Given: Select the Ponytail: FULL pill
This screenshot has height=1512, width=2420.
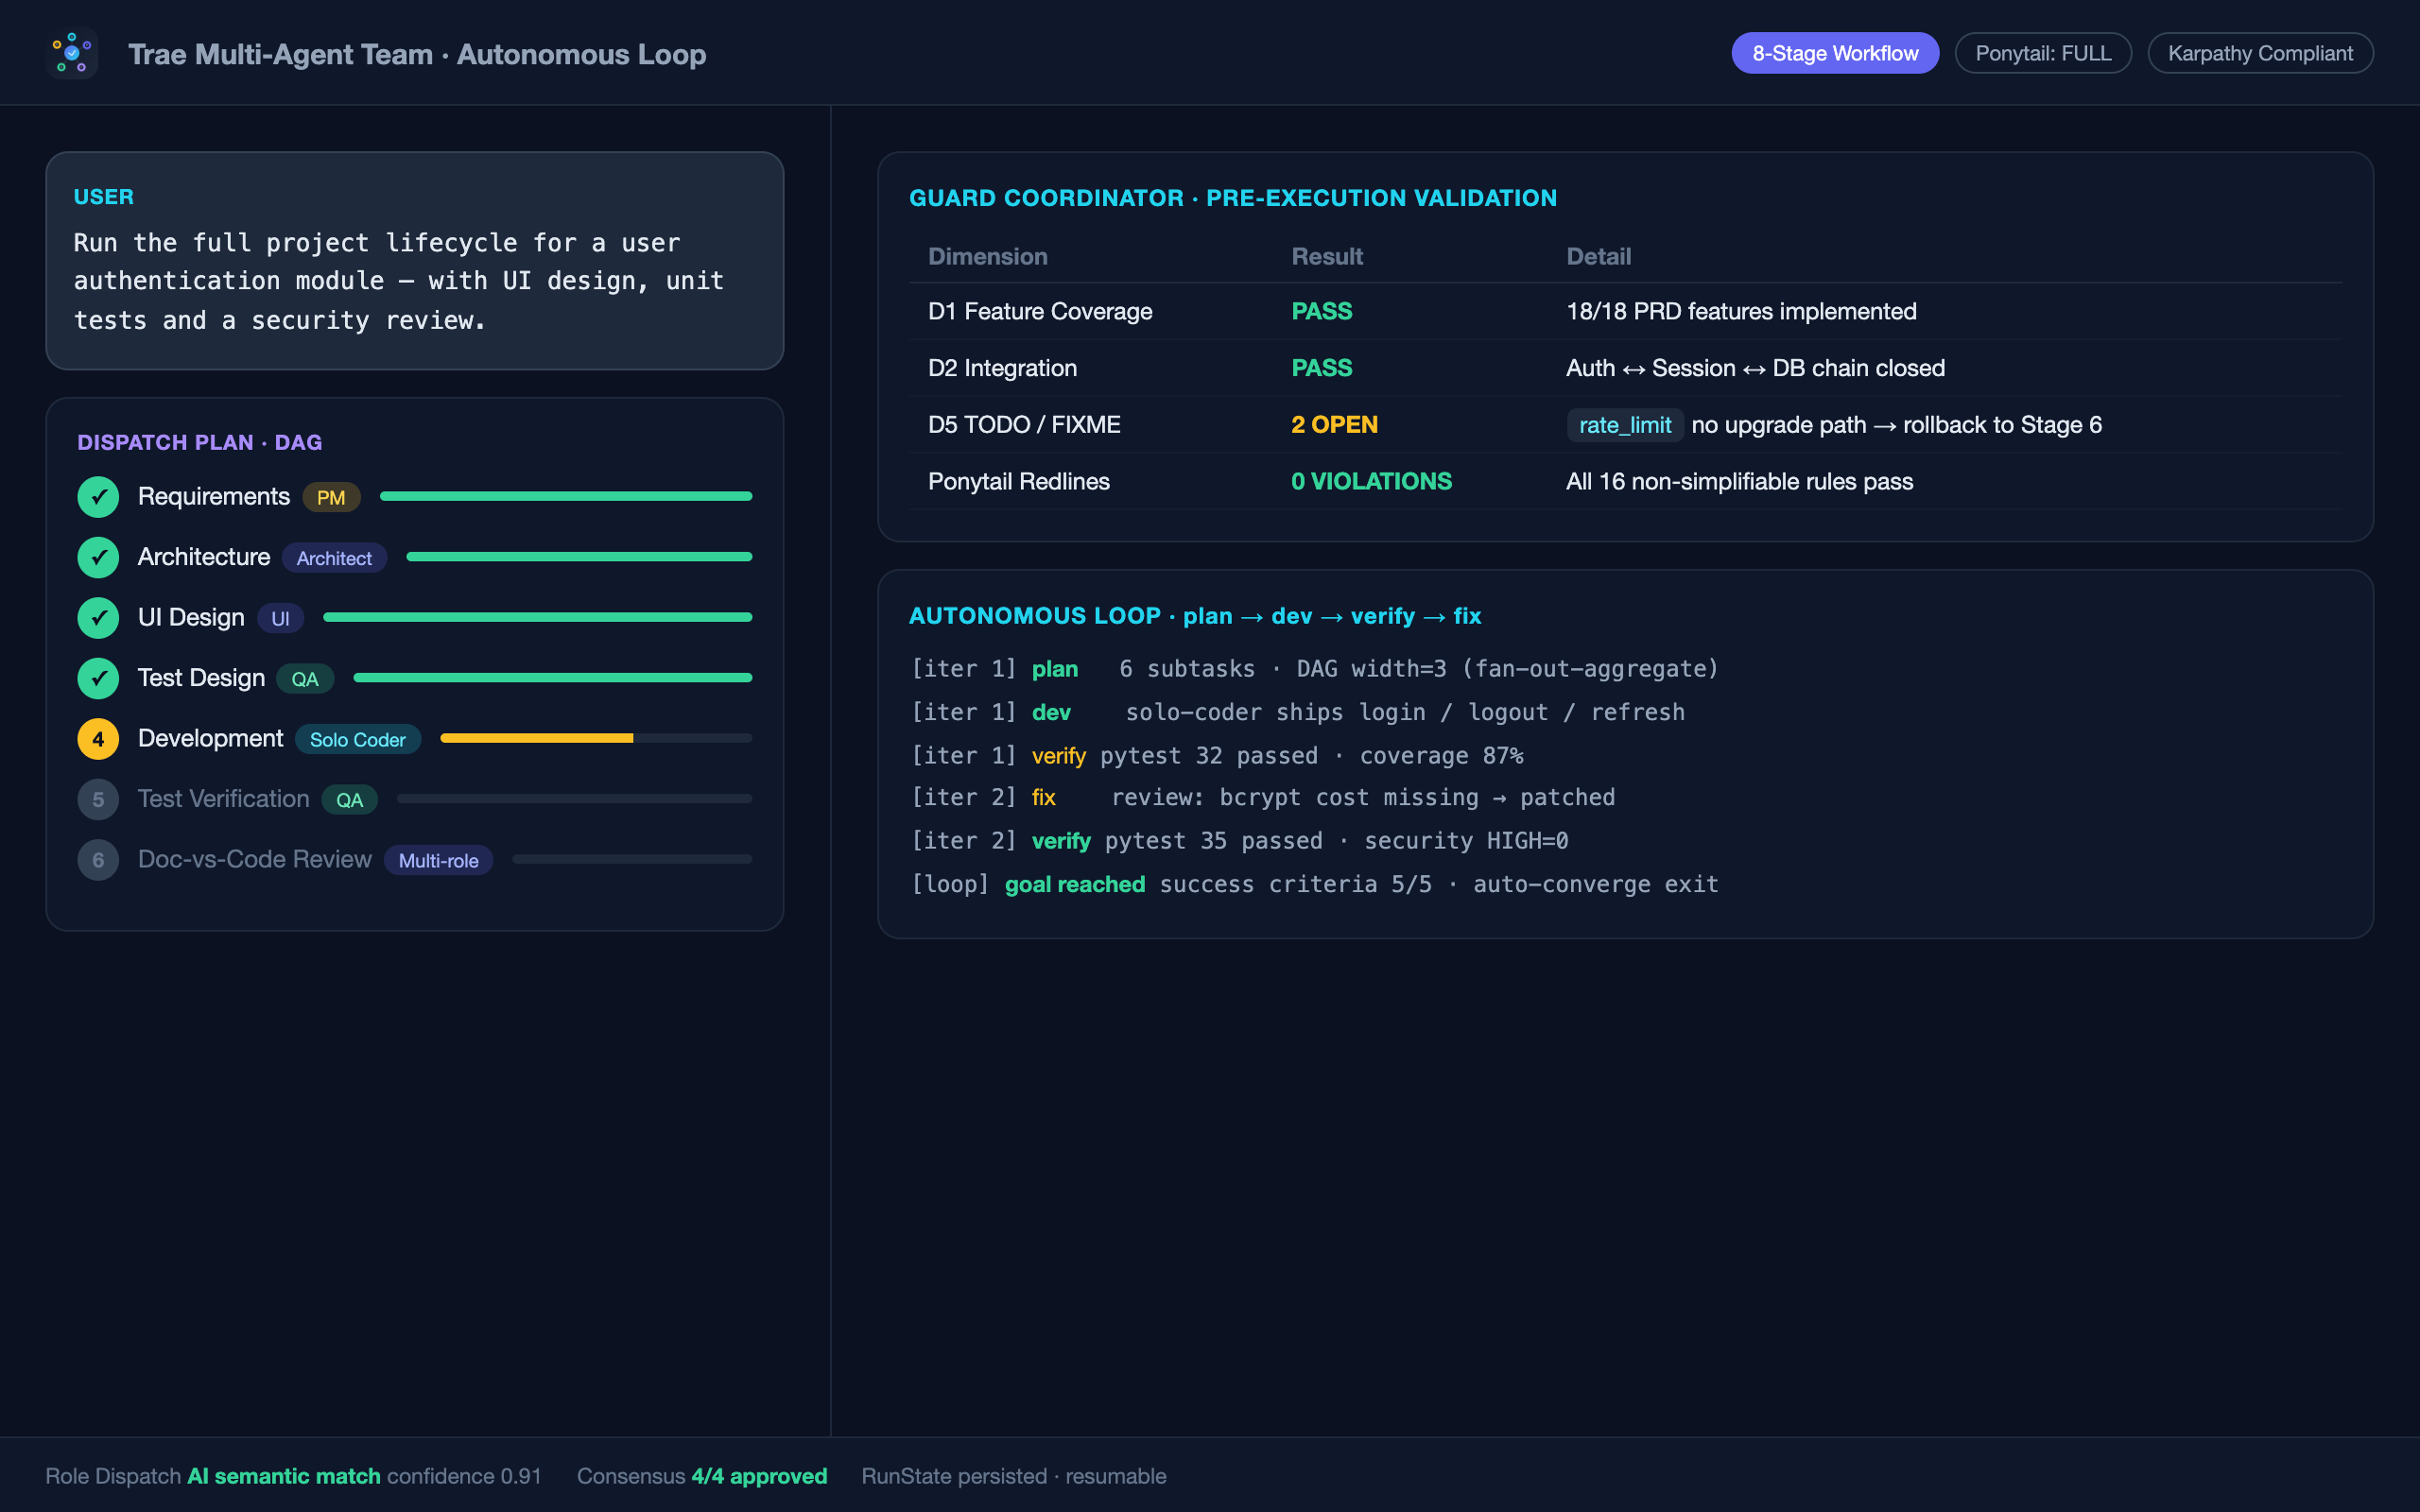Looking at the screenshot, I should [2043, 53].
